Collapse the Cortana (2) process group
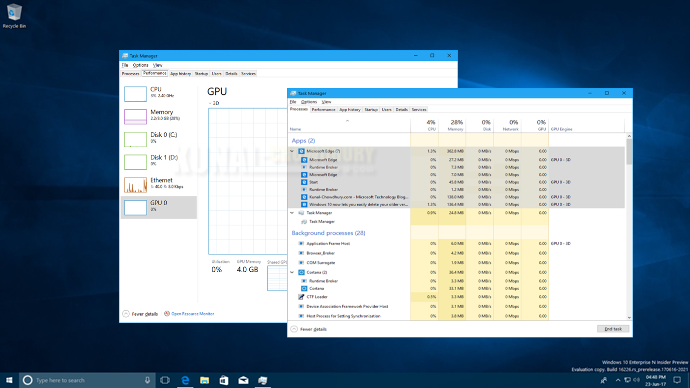The height and width of the screenshot is (388, 690). point(292,272)
